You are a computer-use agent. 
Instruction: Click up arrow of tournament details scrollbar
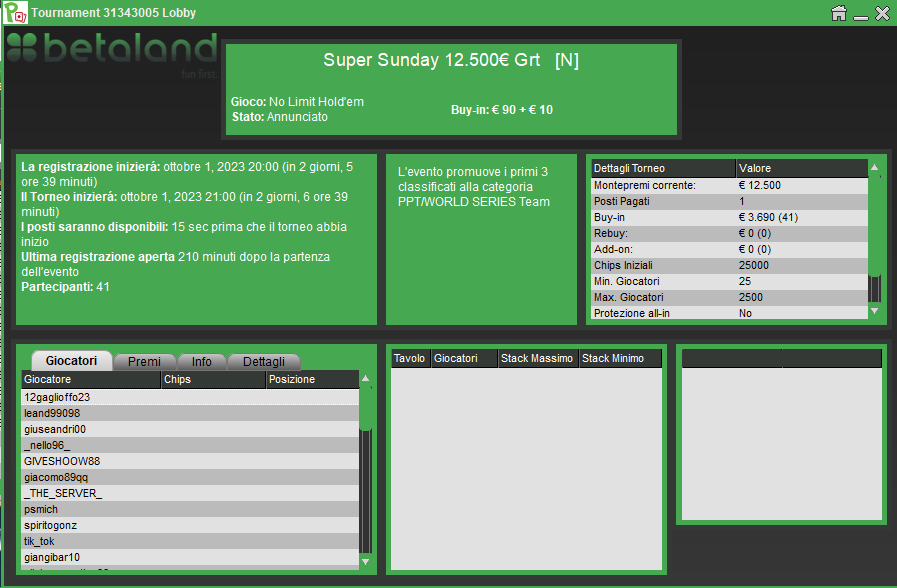tap(874, 167)
